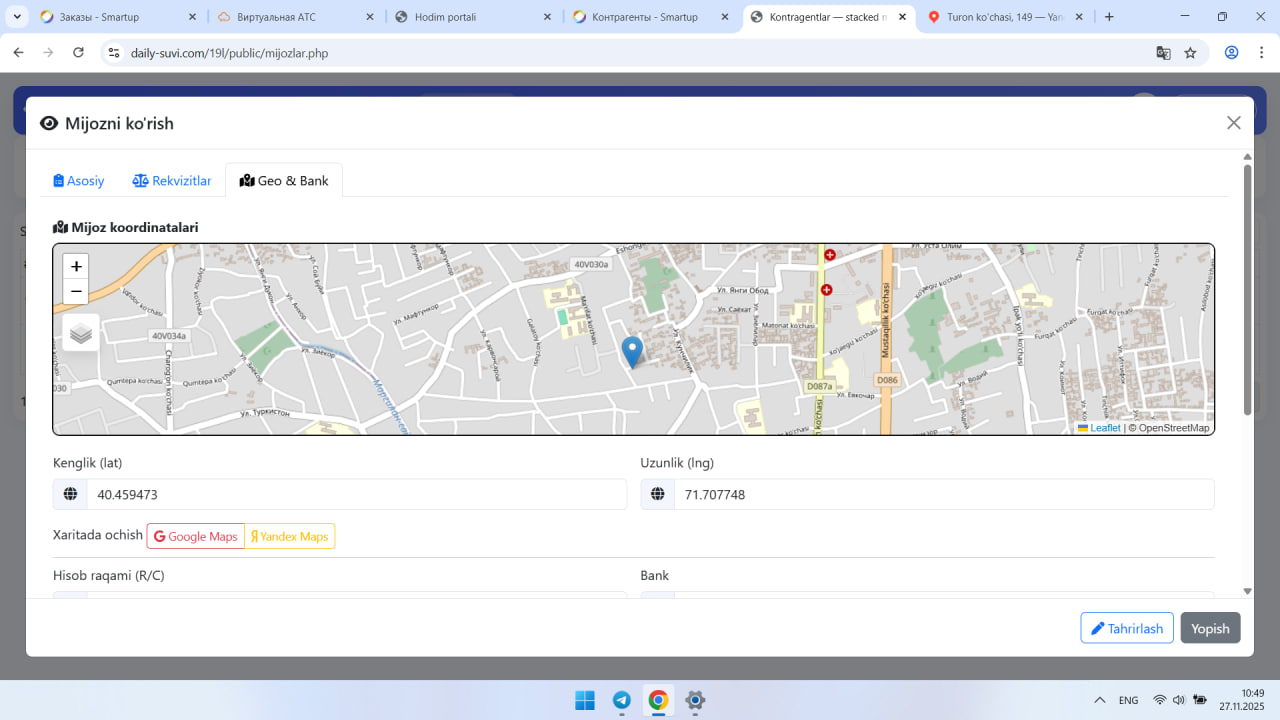
Task: Click the Kenglik (lat) input field
Action: [356, 495]
